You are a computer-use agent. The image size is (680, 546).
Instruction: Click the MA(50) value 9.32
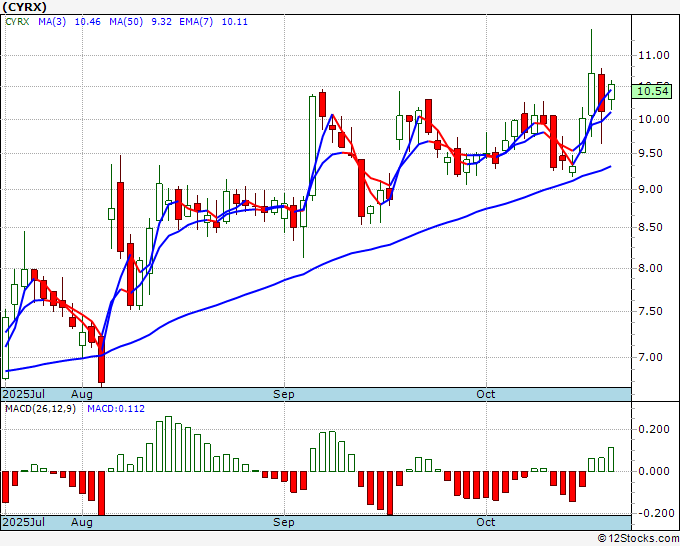(161, 22)
